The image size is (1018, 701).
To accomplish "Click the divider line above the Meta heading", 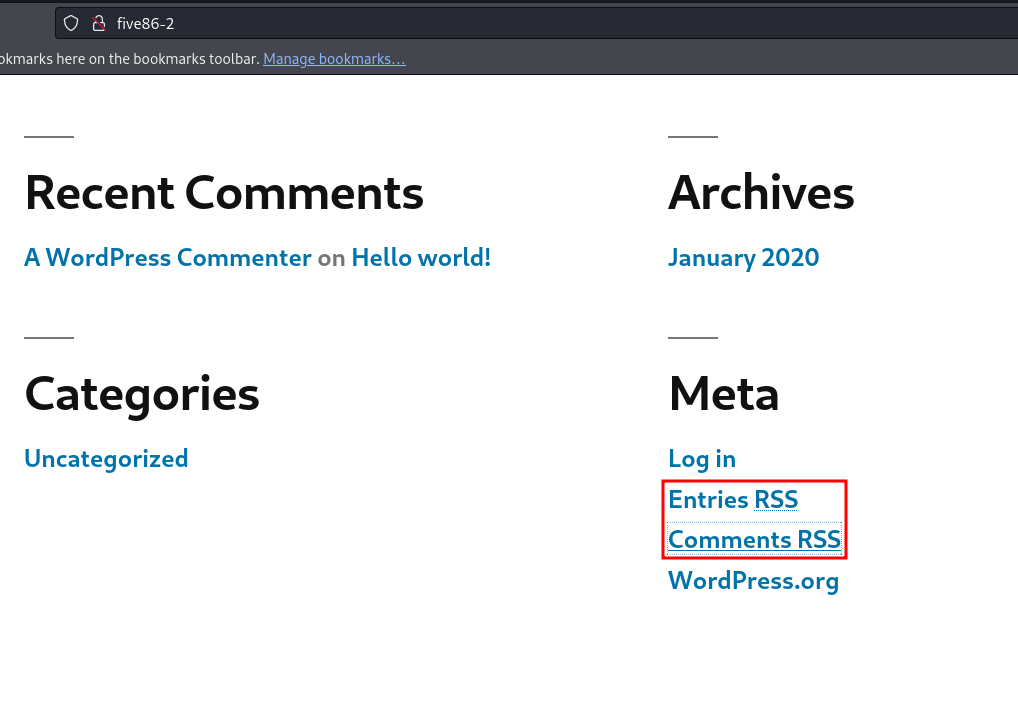I will [x=693, y=338].
